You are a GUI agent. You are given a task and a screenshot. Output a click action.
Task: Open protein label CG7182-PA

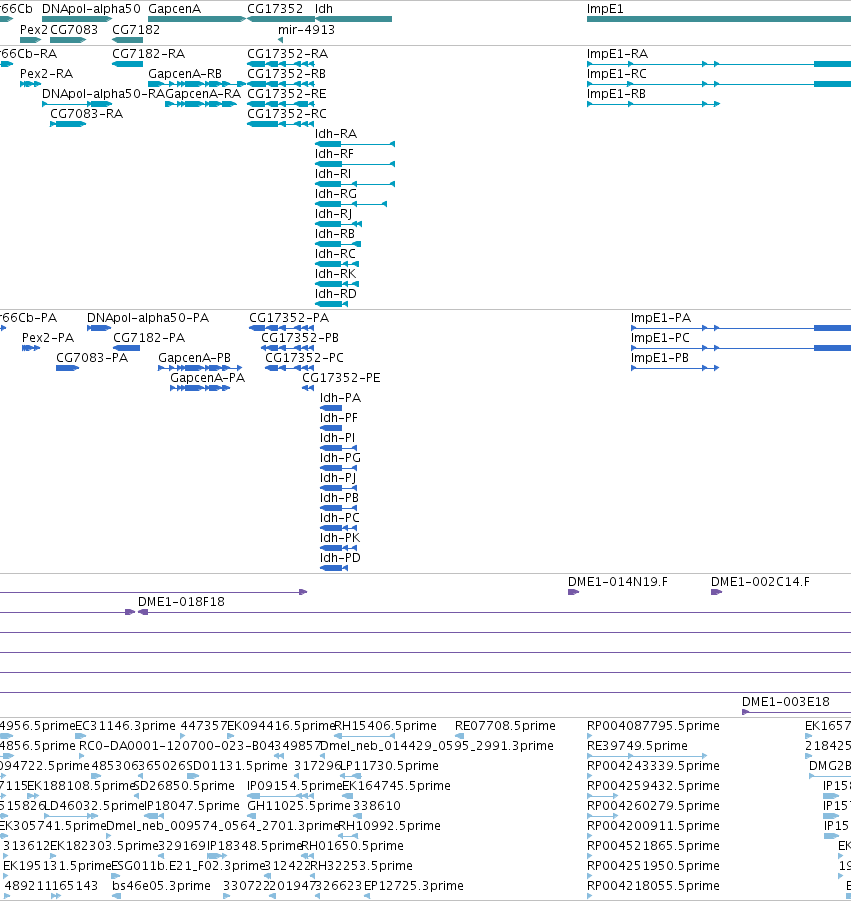click(149, 338)
